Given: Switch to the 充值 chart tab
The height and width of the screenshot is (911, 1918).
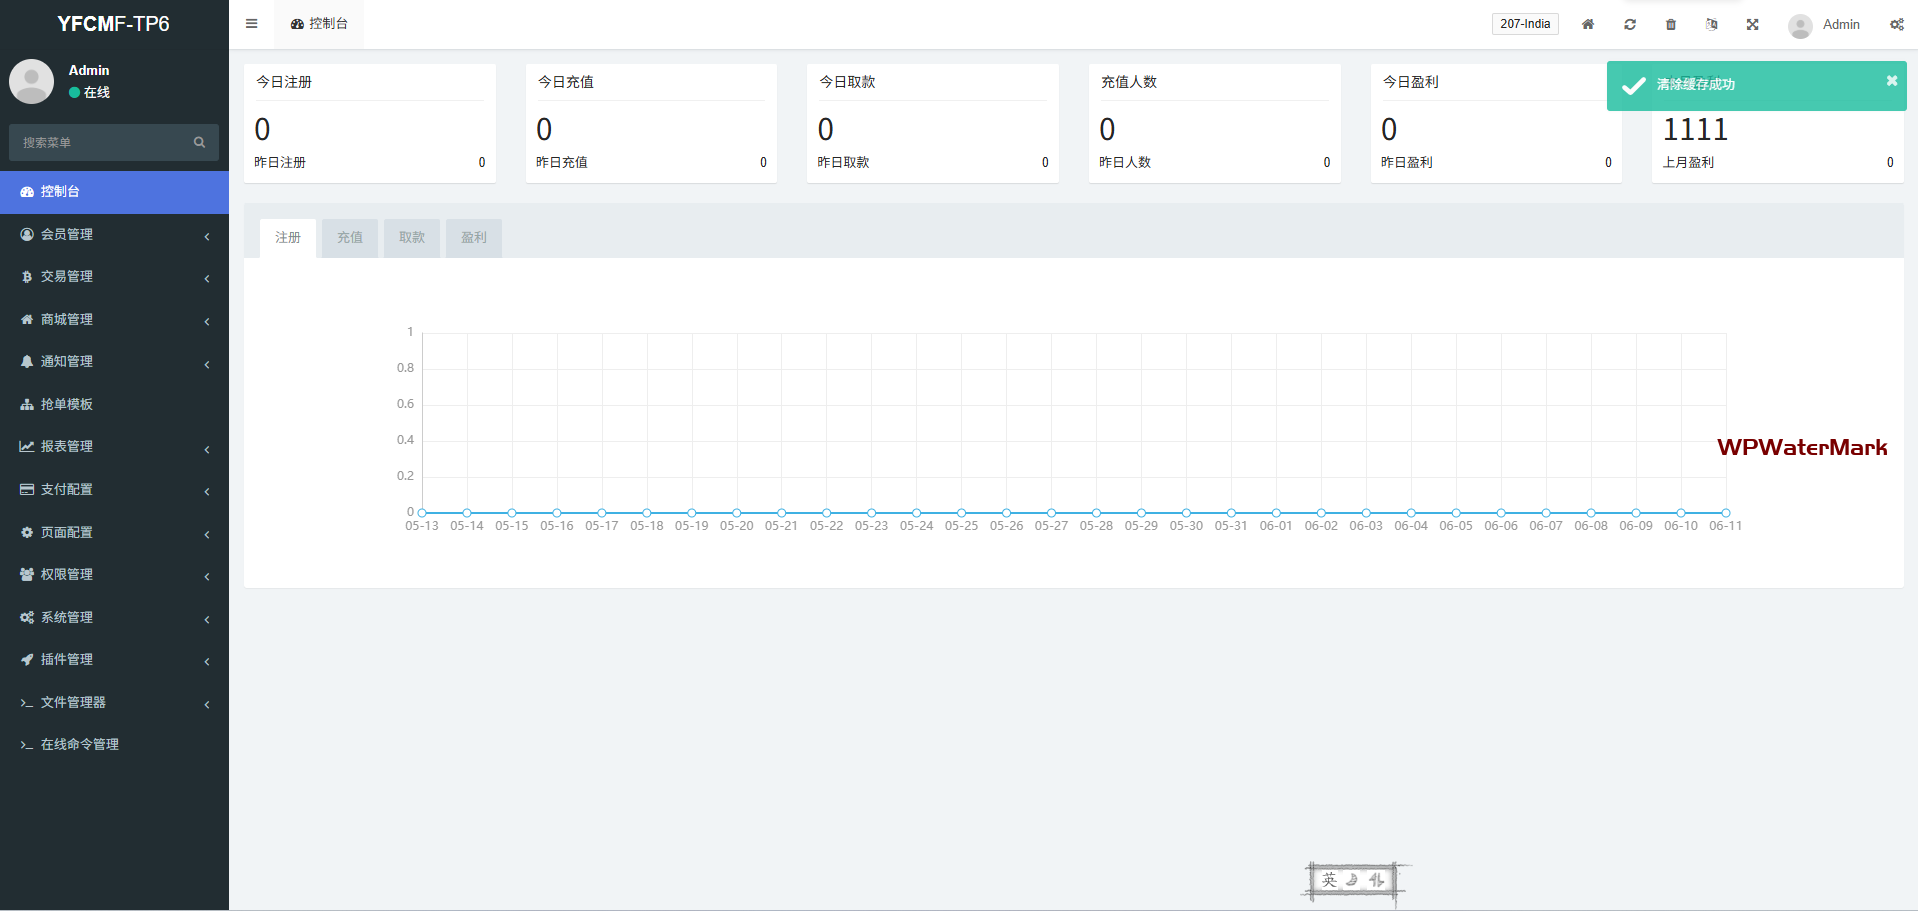Looking at the screenshot, I should tap(349, 238).
